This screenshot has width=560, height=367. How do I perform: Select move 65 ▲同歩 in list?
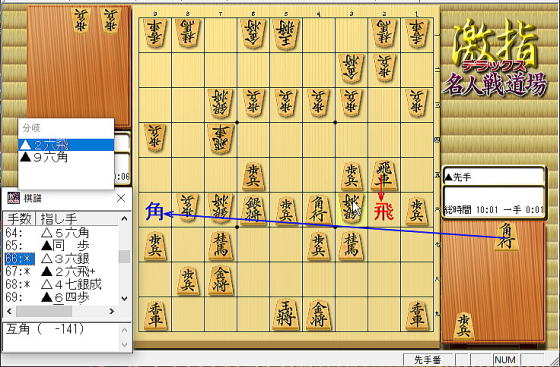coord(61,246)
